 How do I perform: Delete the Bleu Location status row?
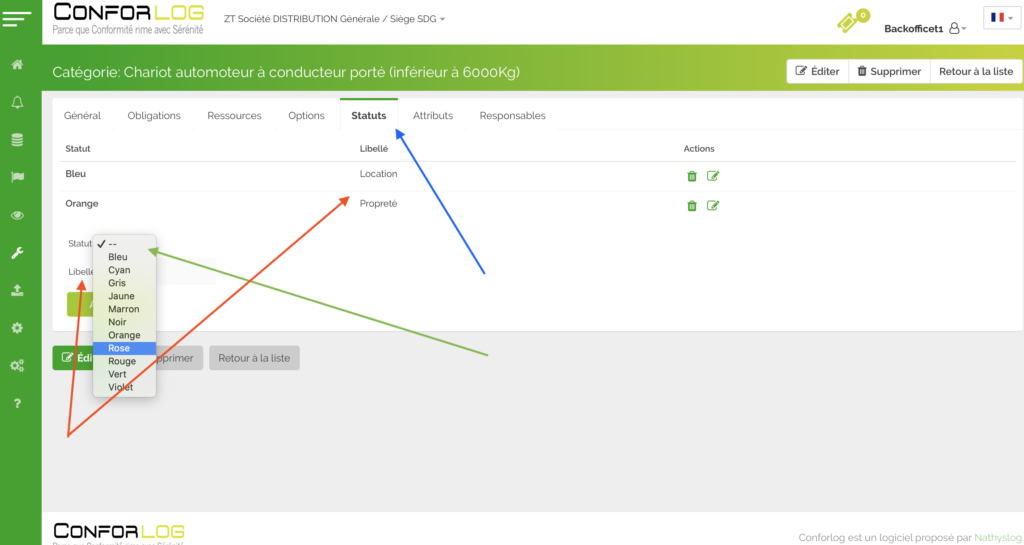pyautogui.click(x=691, y=176)
